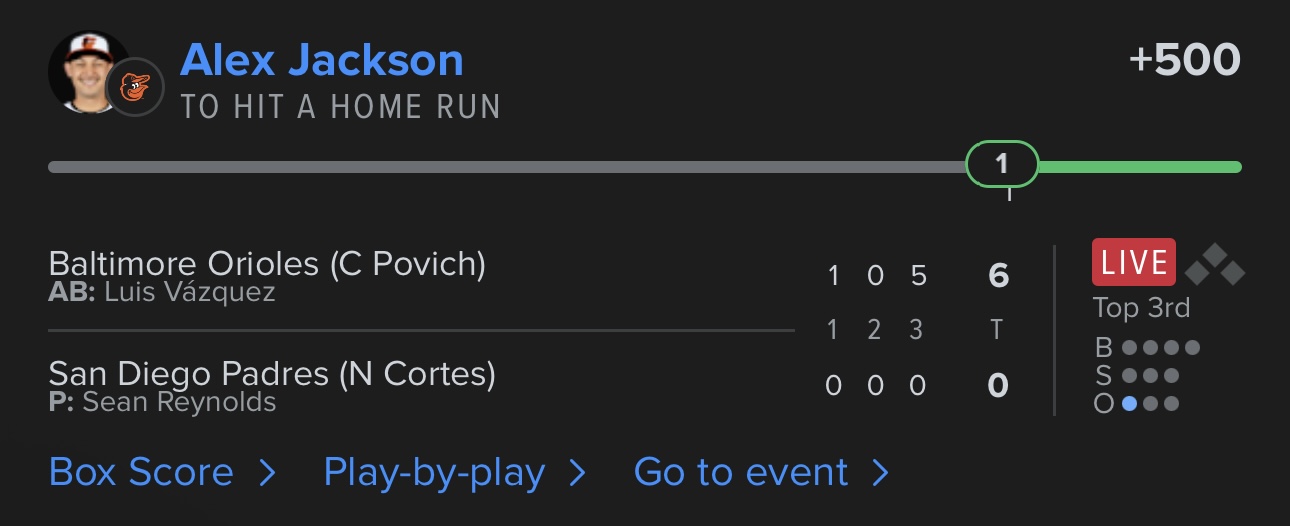This screenshot has width=1290, height=526.
Task: Open the Box Score link
Action: pyautogui.click(x=141, y=472)
